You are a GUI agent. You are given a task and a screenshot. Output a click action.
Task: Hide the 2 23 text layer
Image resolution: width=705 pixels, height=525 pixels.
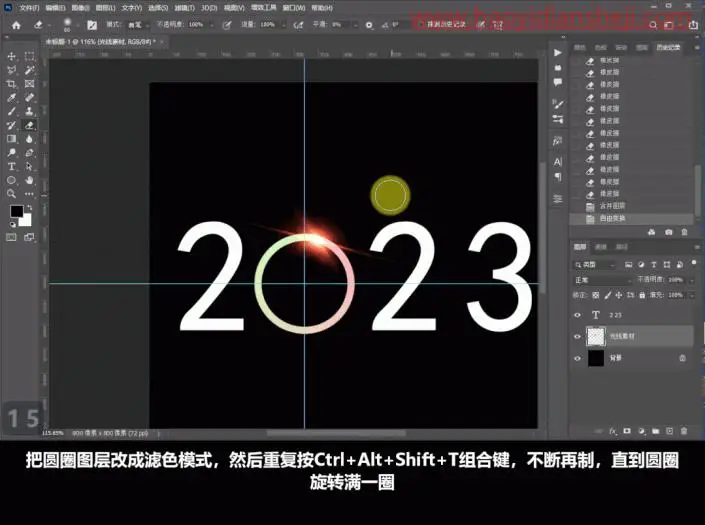tap(578, 315)
